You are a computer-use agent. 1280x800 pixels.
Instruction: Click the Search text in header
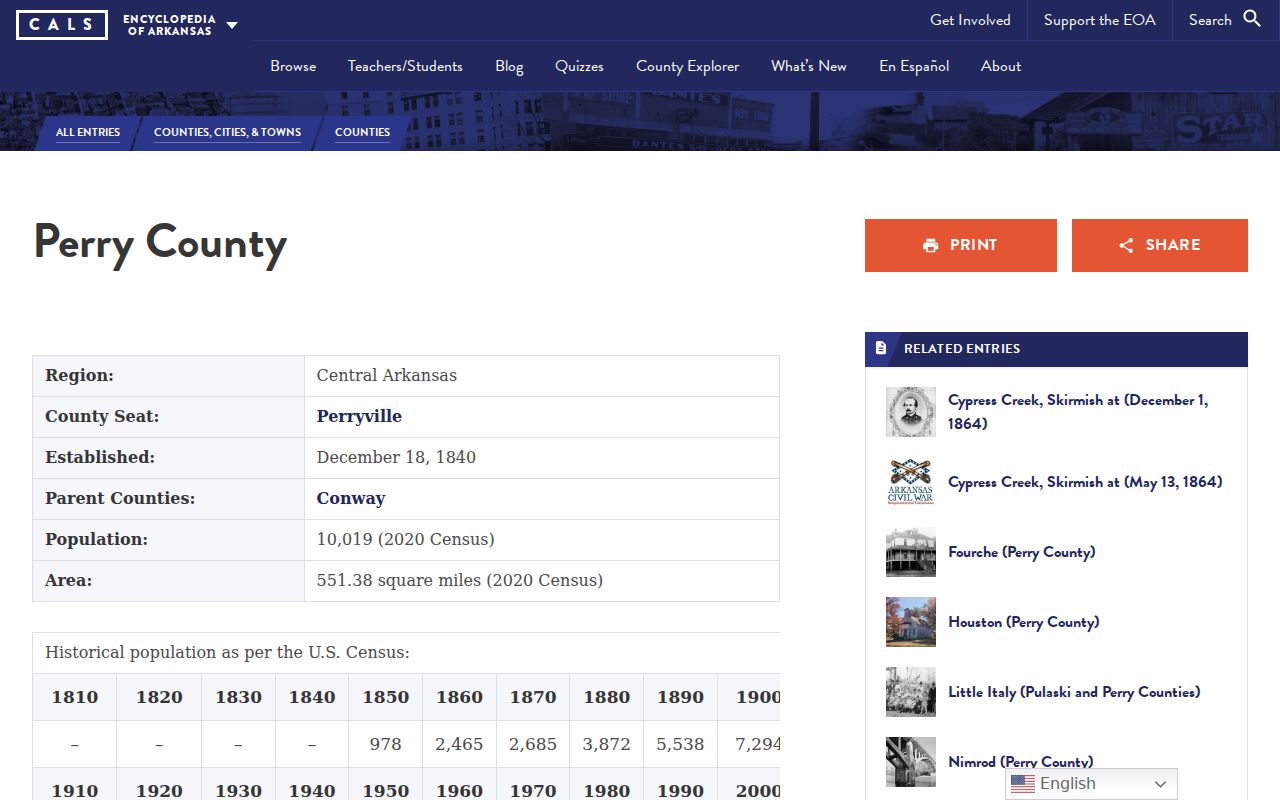pos(1210,20)
